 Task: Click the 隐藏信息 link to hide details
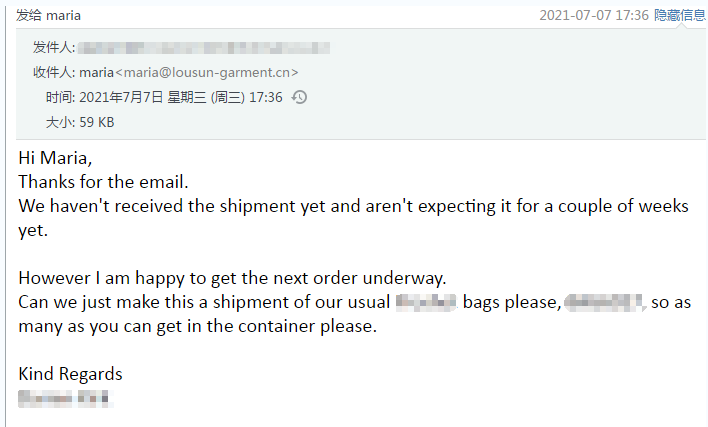680,15
